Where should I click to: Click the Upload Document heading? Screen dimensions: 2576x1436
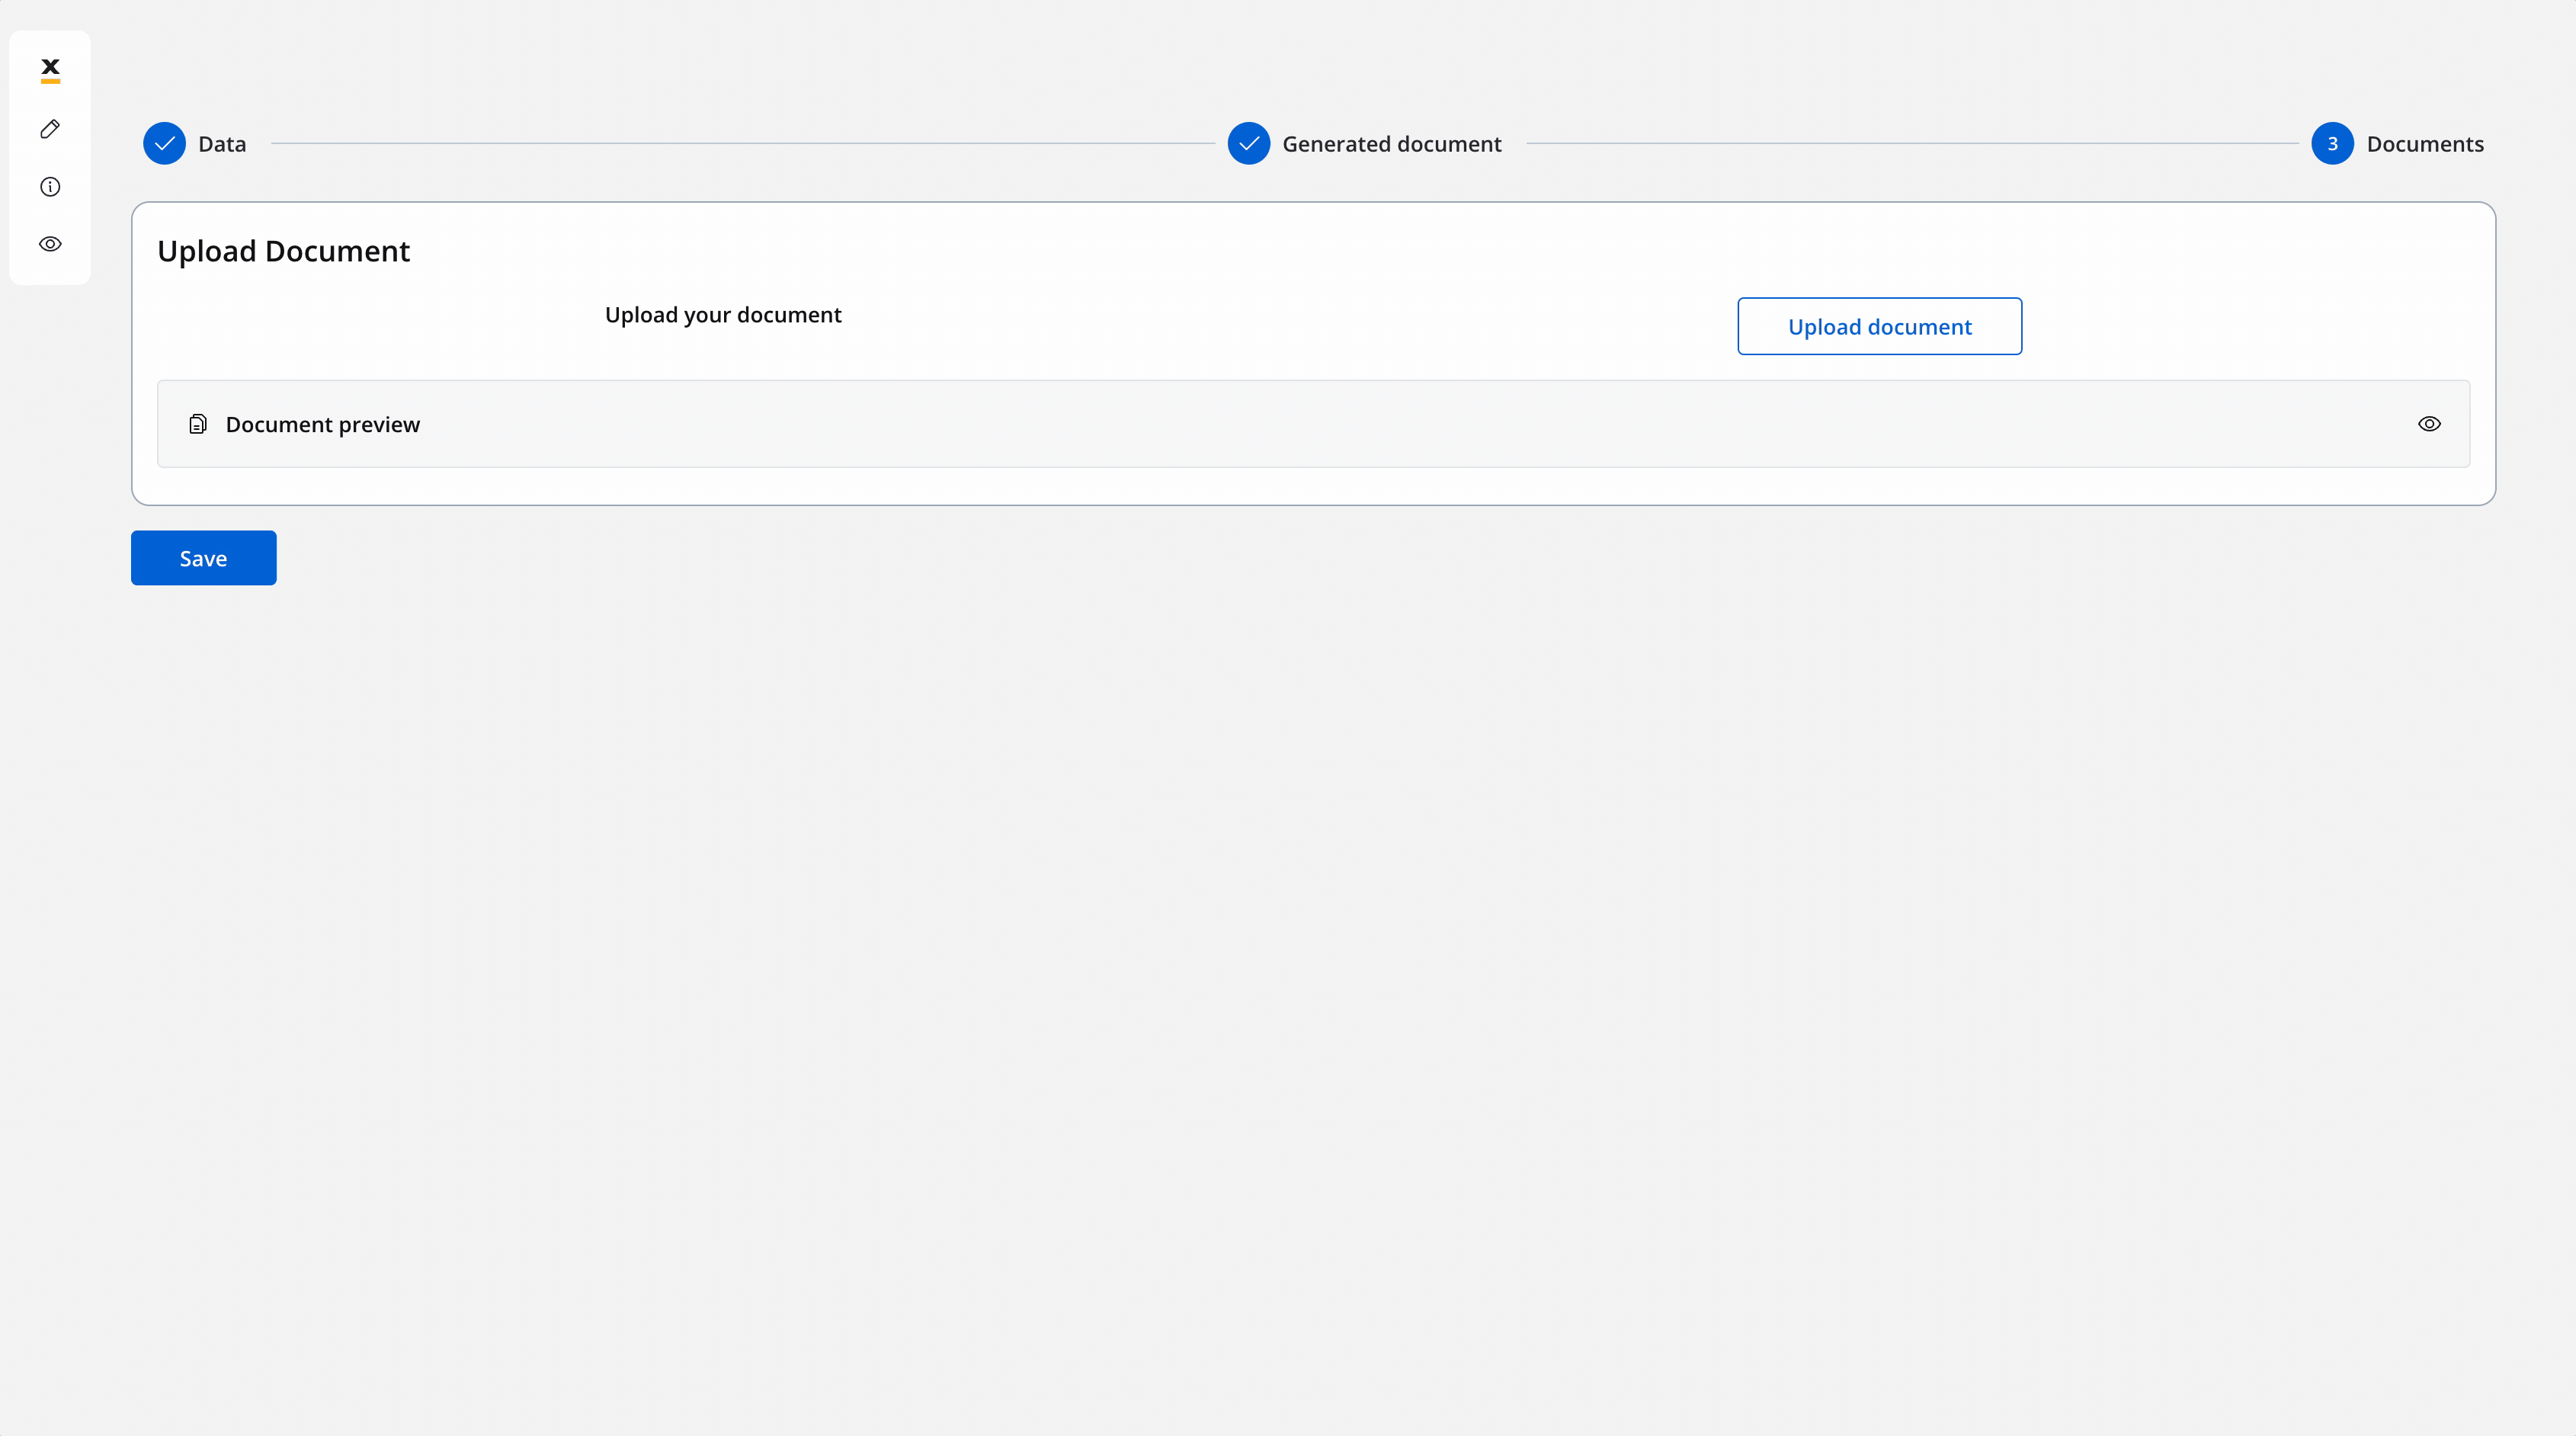click(283, 251)
